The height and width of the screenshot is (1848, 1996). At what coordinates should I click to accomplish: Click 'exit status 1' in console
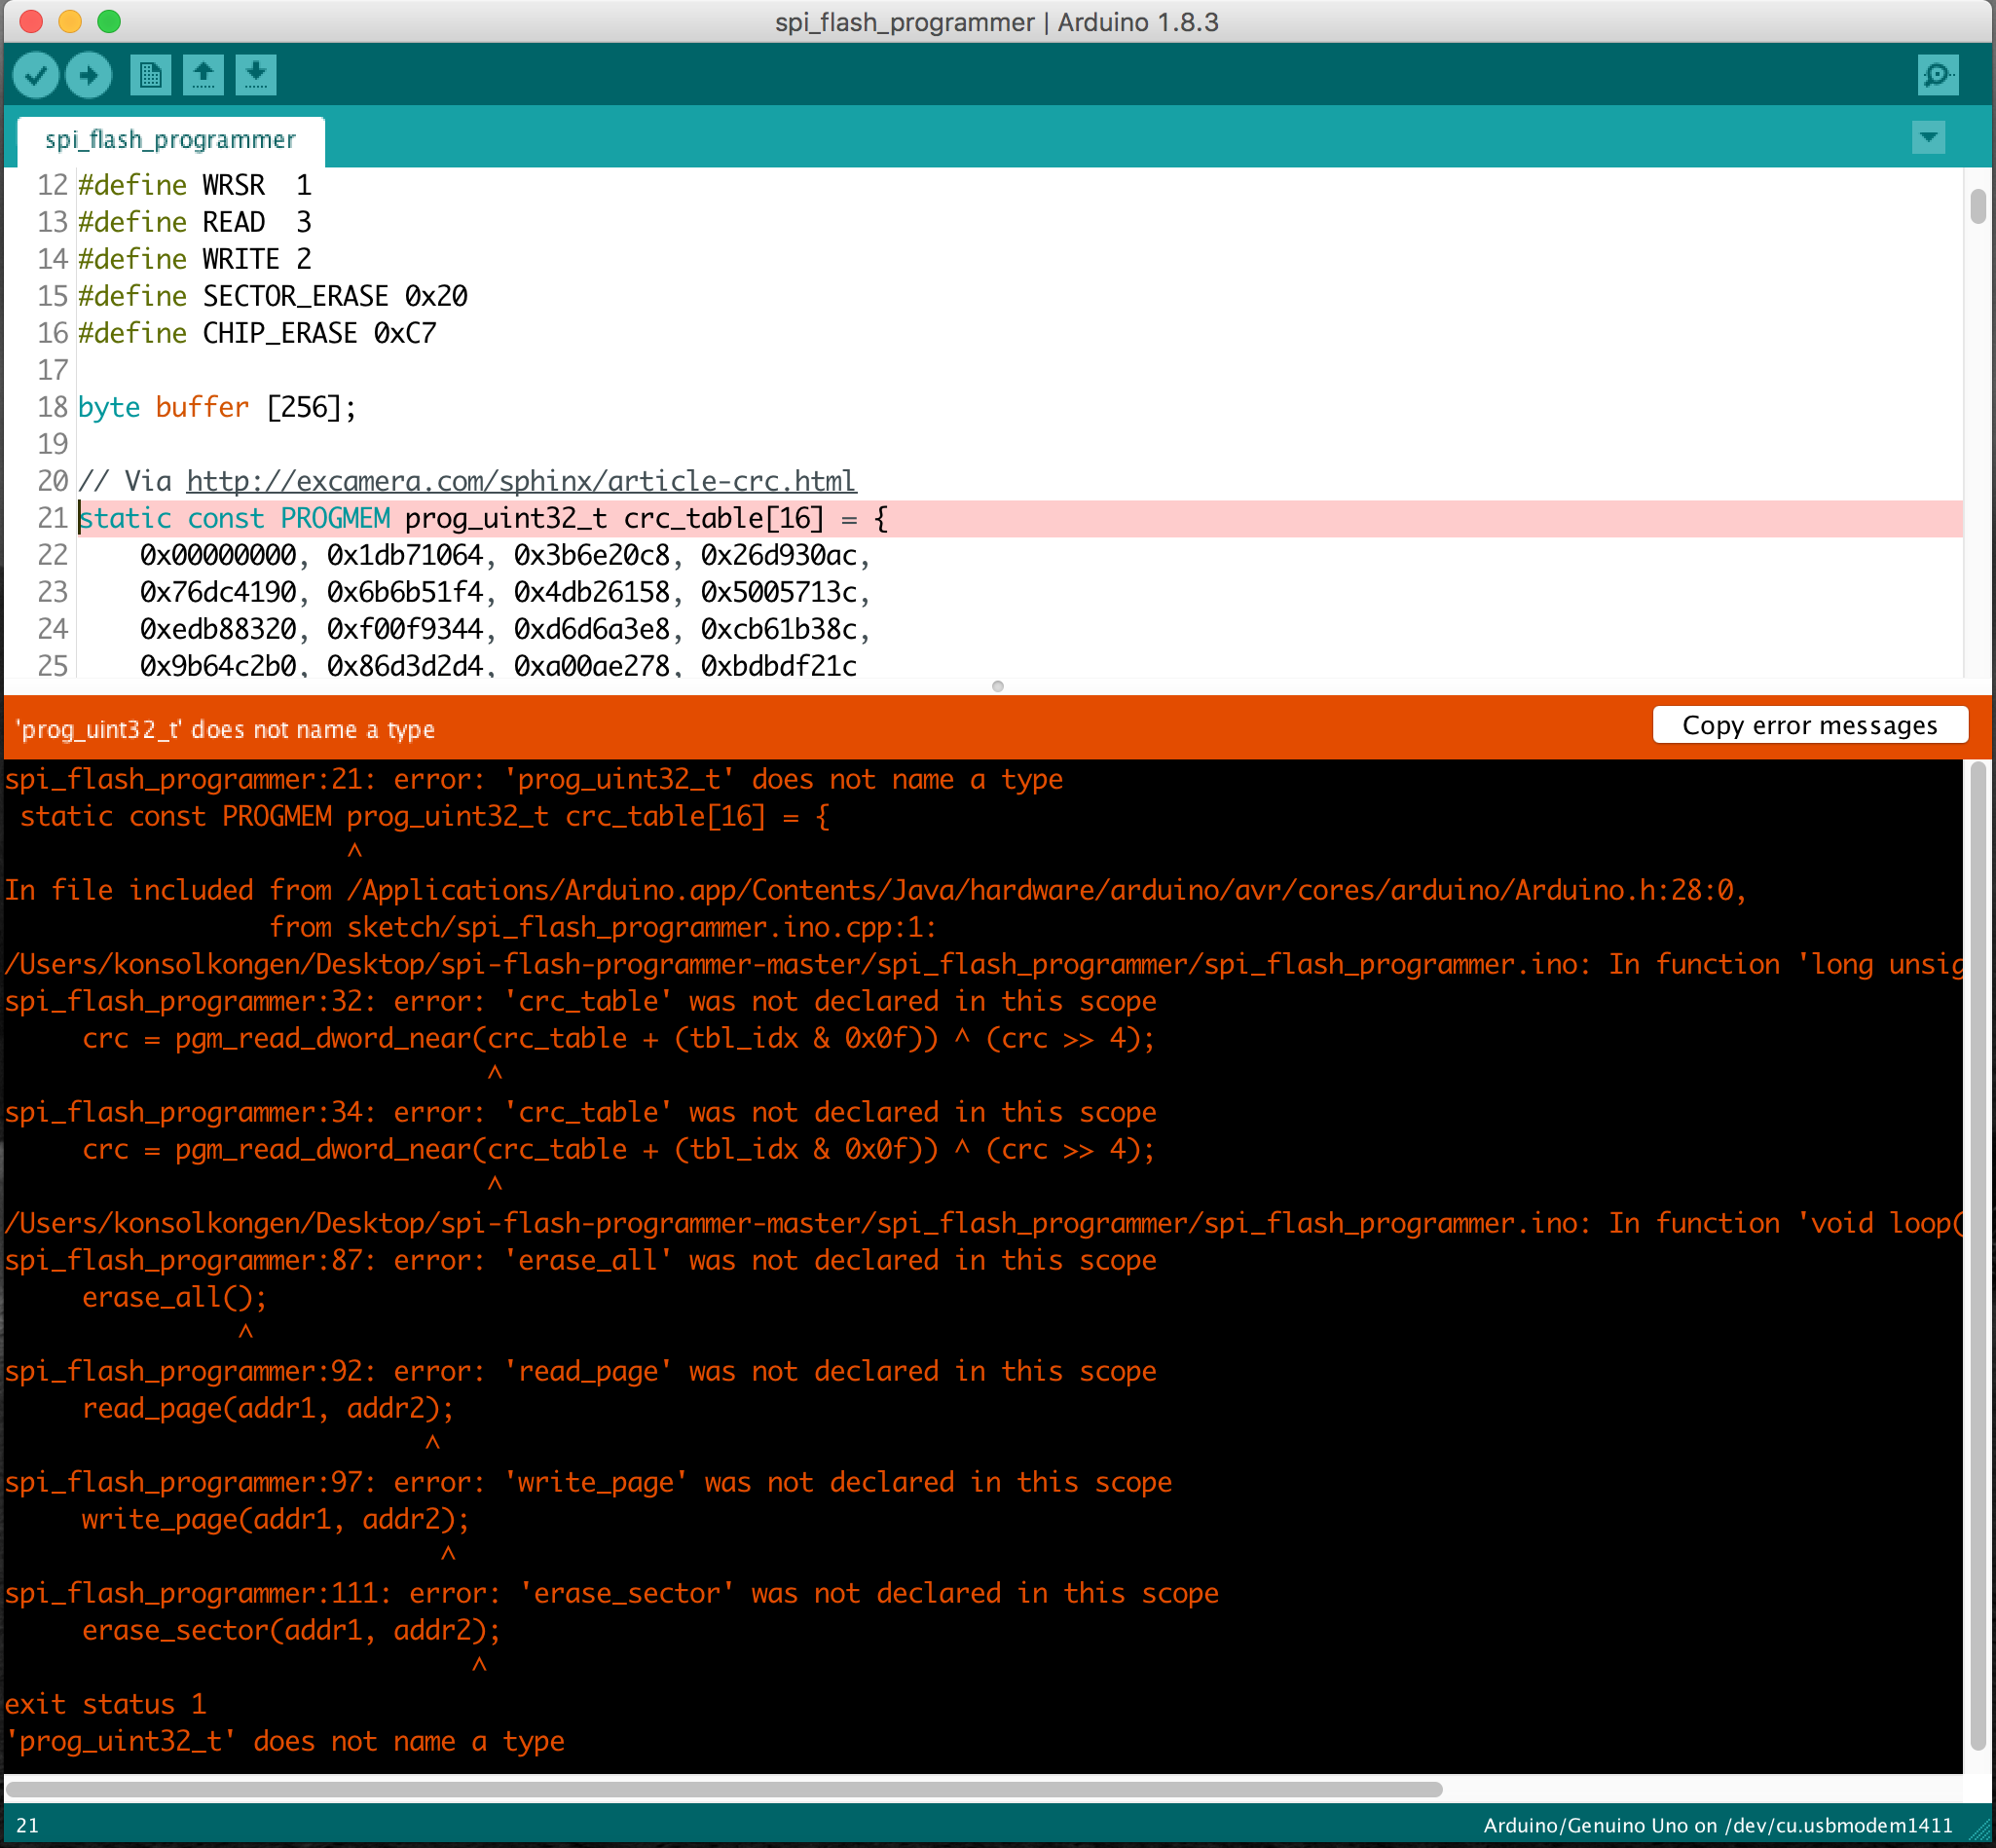106,1704
